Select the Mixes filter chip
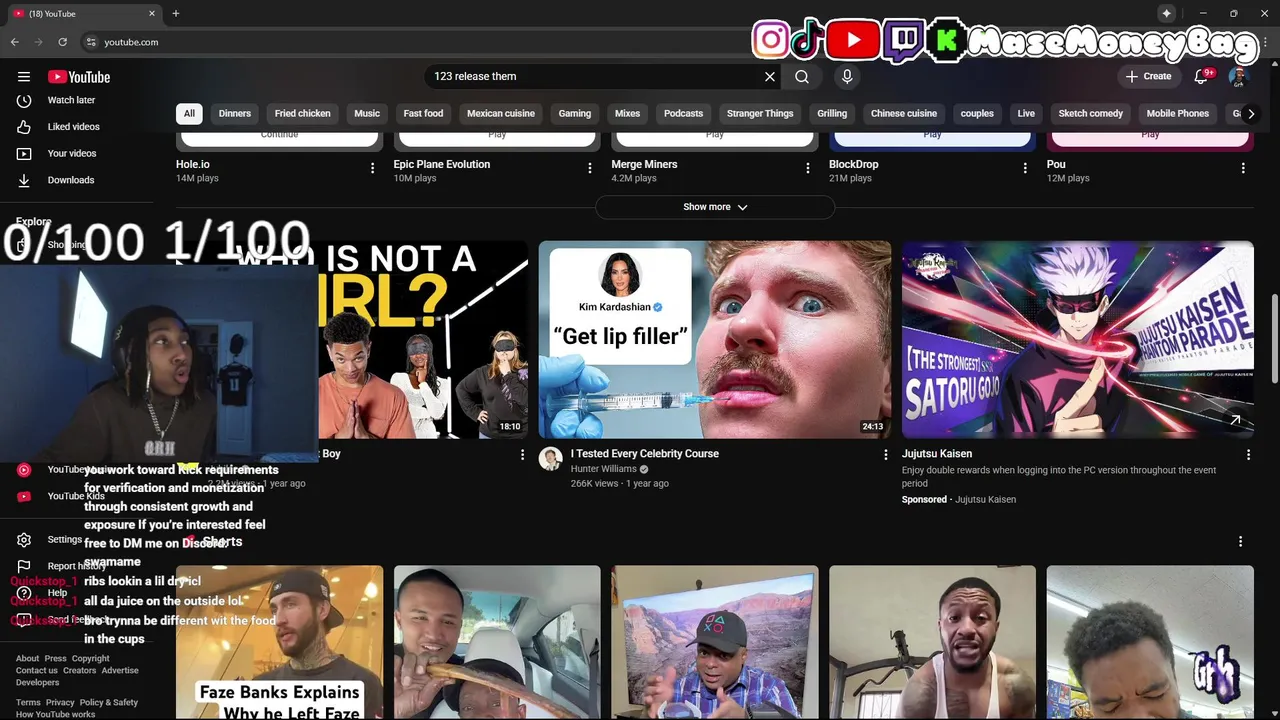The width and height of the screenshot is (1280, 720). (628, 113)
